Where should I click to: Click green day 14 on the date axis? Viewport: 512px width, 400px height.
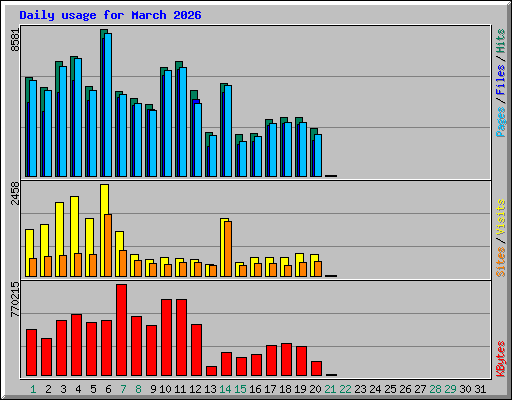click(x=225, y=389)
